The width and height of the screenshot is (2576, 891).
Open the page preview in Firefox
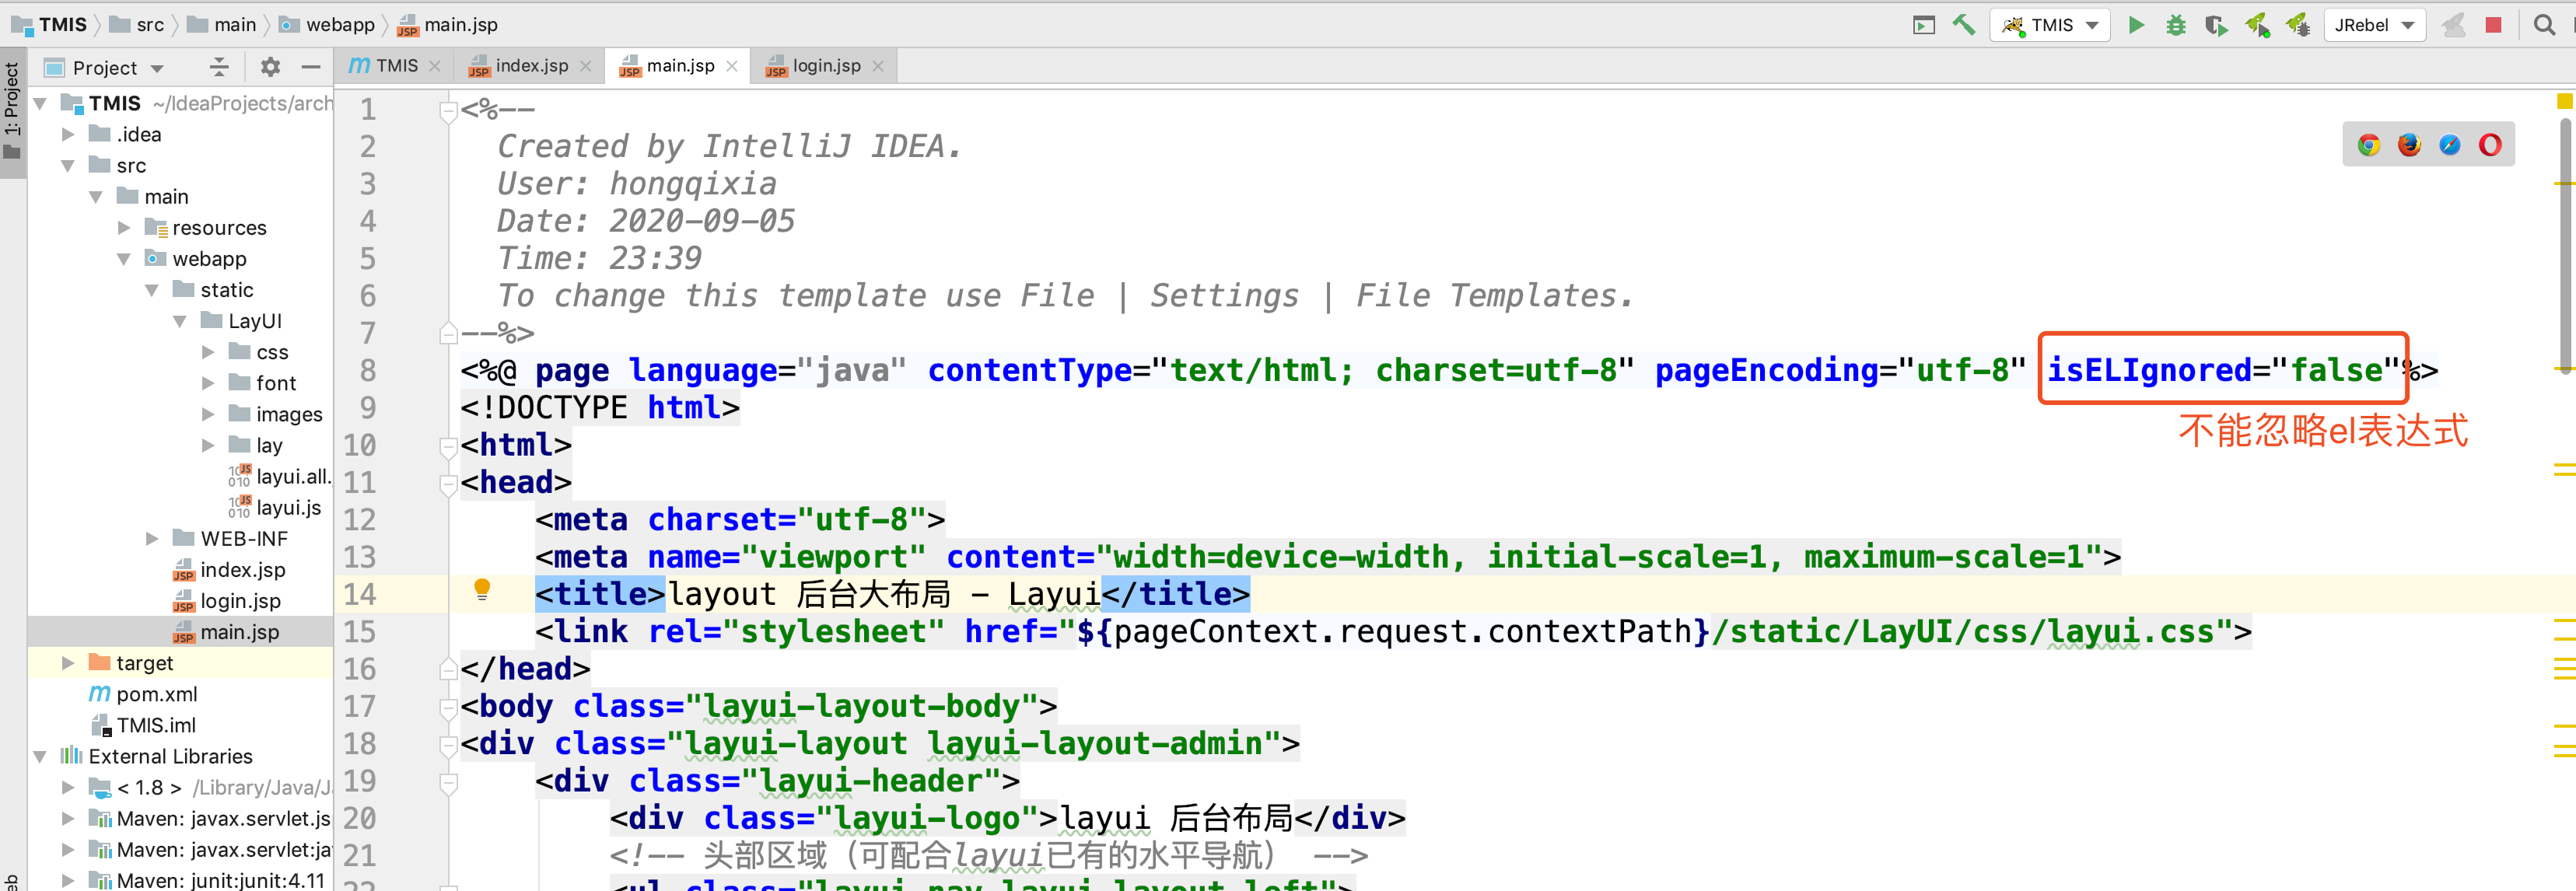coord(2408,143)
